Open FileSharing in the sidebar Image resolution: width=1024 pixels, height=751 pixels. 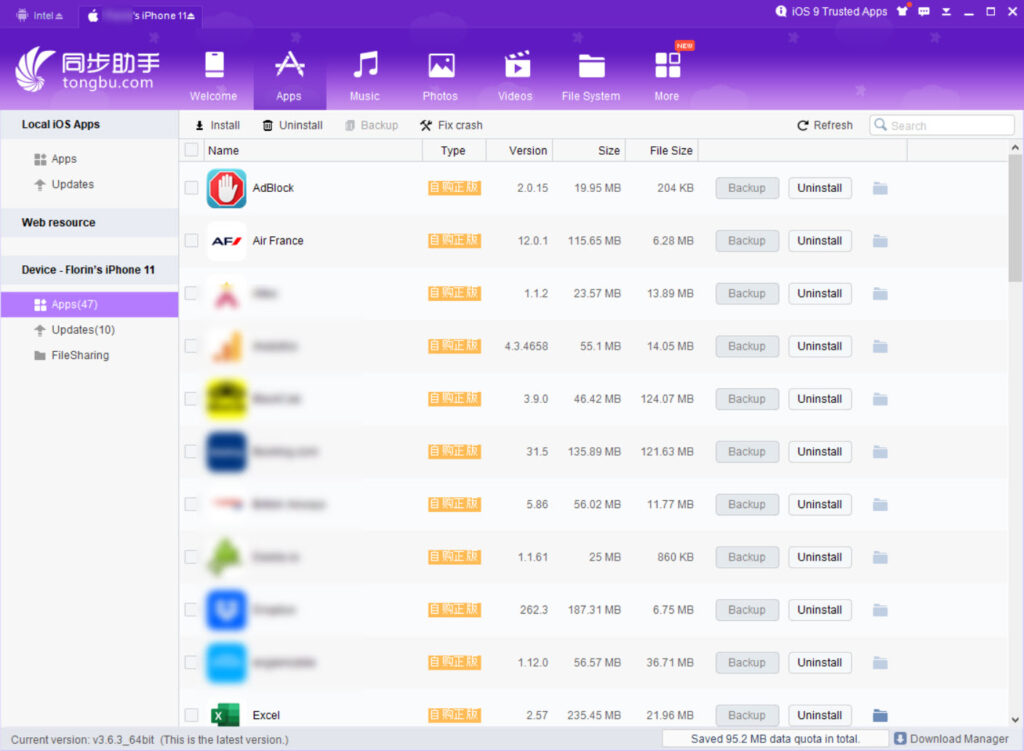tap(80, 355)
